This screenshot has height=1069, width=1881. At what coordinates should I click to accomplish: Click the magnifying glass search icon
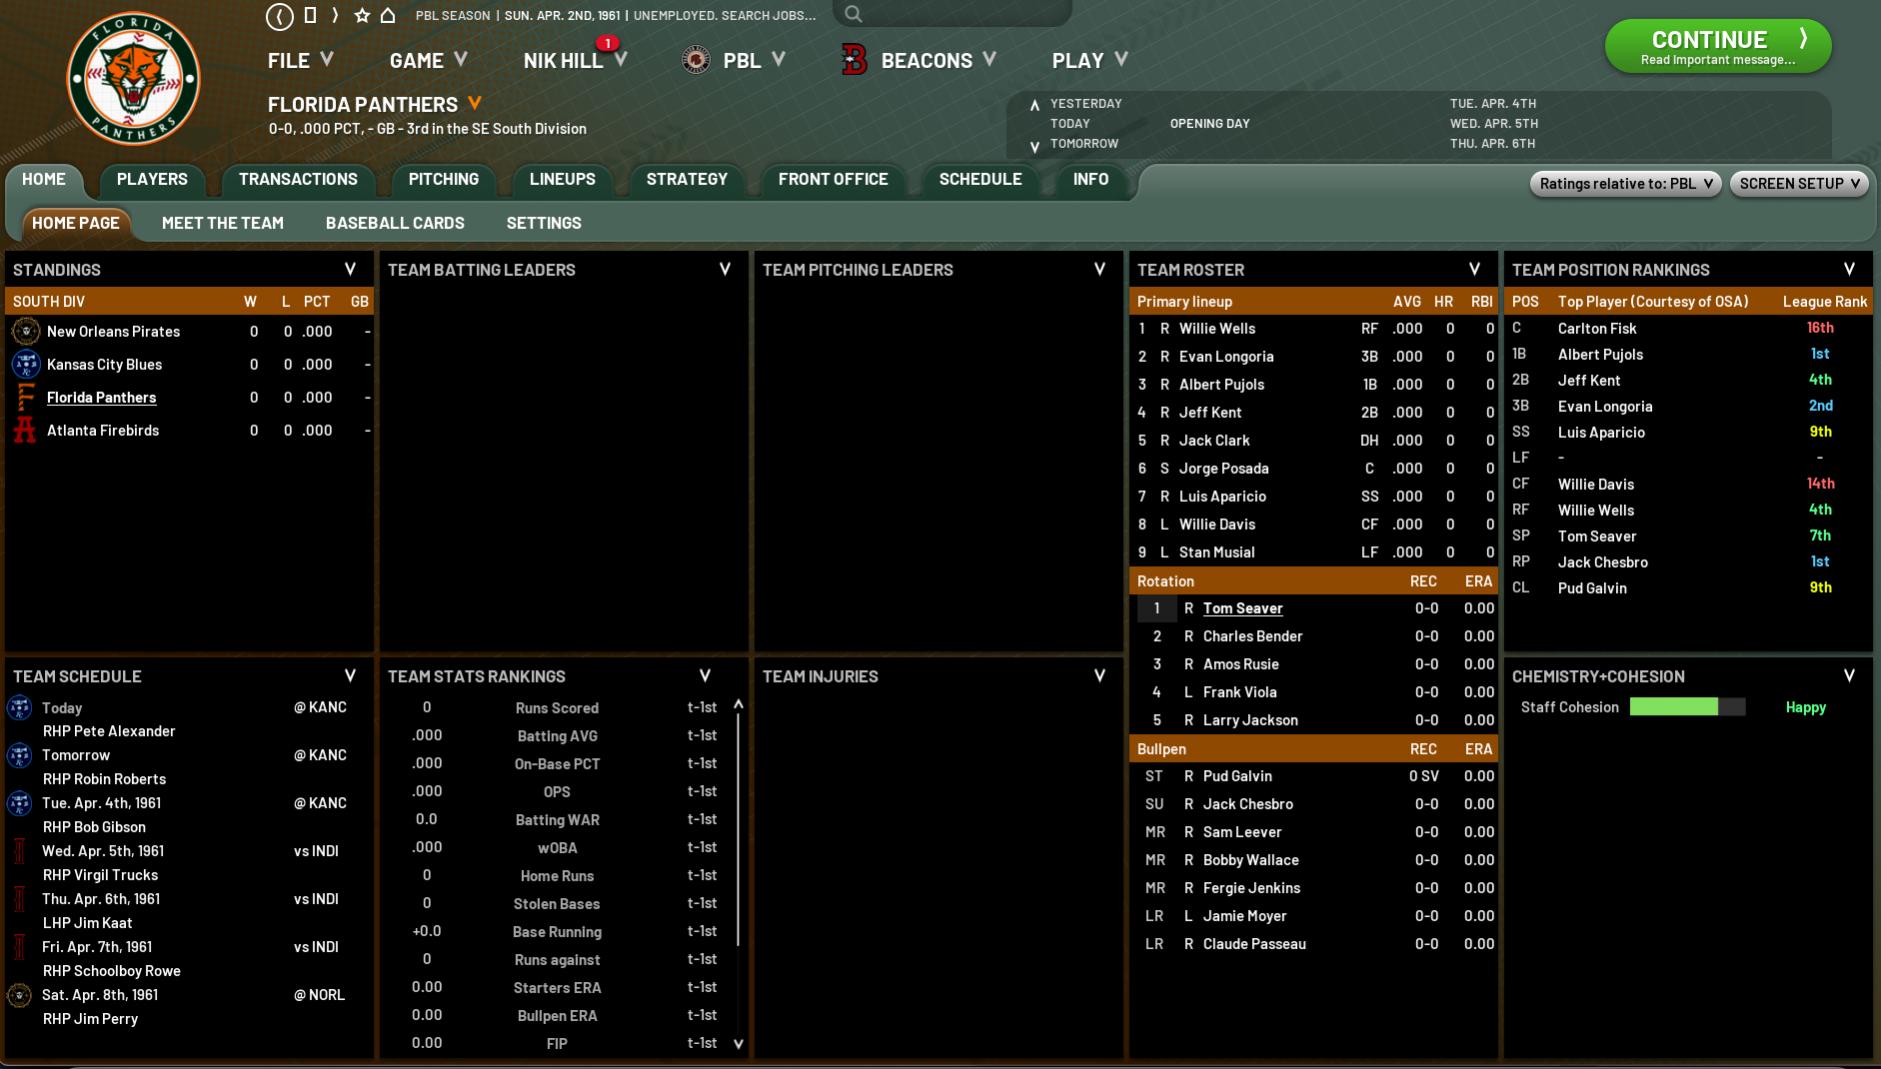coord(853,14)
